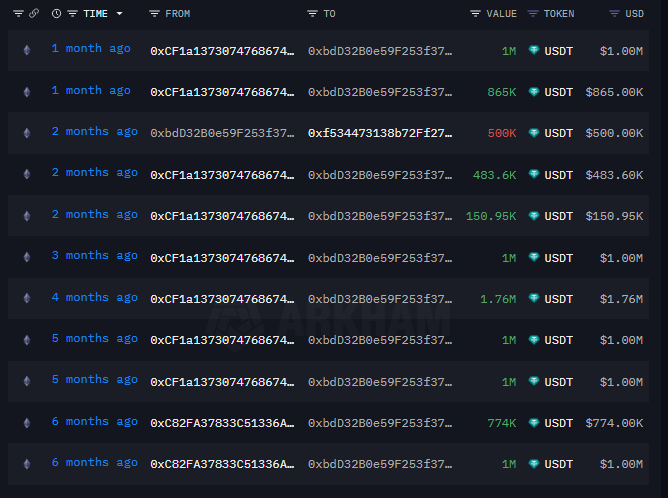Open the TO column filter icon

312,14
